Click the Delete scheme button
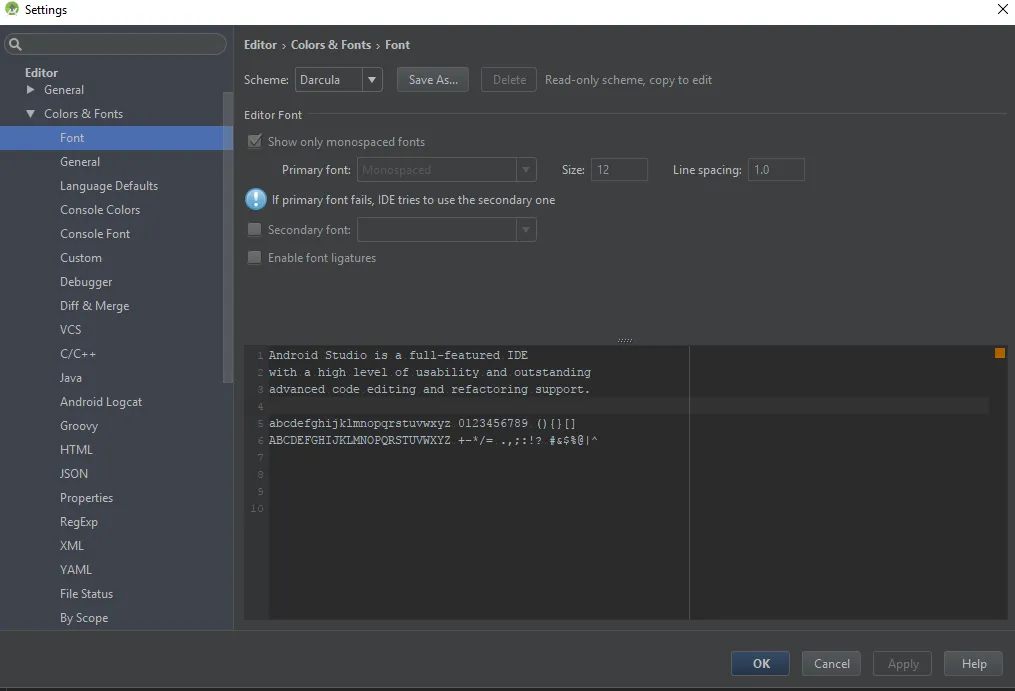 [509, 80]
